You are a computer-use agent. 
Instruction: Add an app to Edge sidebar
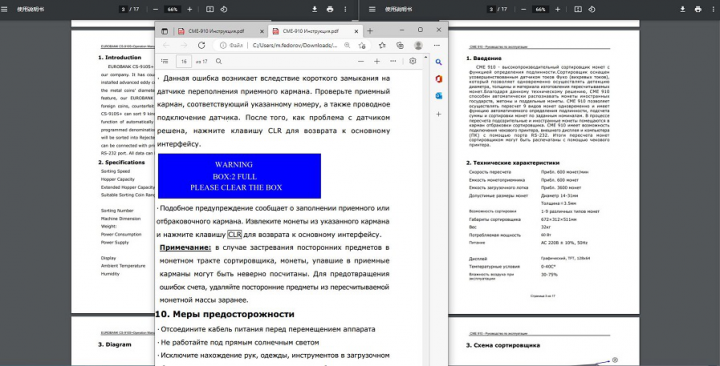point(439,113)
